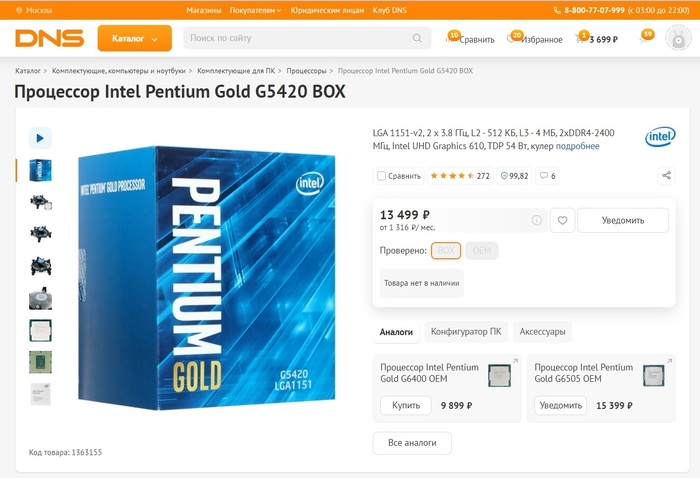Open the Intel brand logo
This screenshot has height=478, width=700.
(x=659, y=137)
